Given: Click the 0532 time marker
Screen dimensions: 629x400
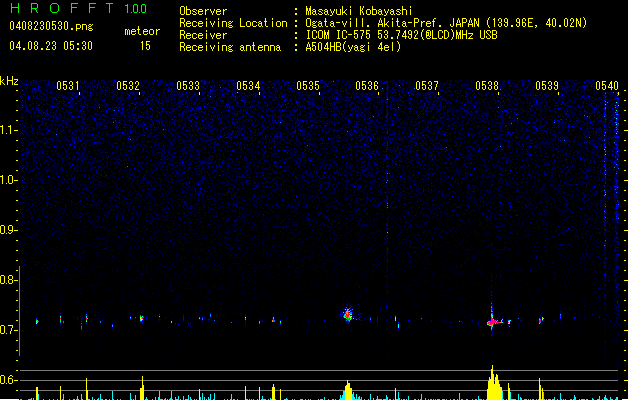Looking at the screenshot, I should coord(128,86).
